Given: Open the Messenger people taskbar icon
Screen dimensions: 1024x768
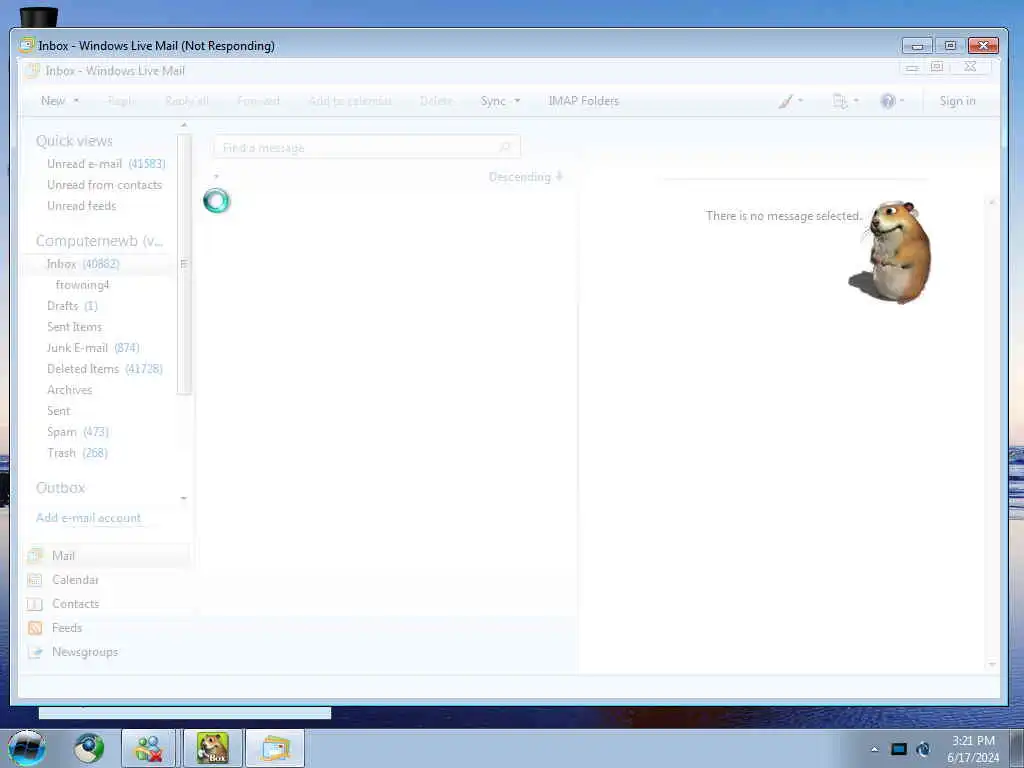Looking at the screenshot, I should pos(149,748).
